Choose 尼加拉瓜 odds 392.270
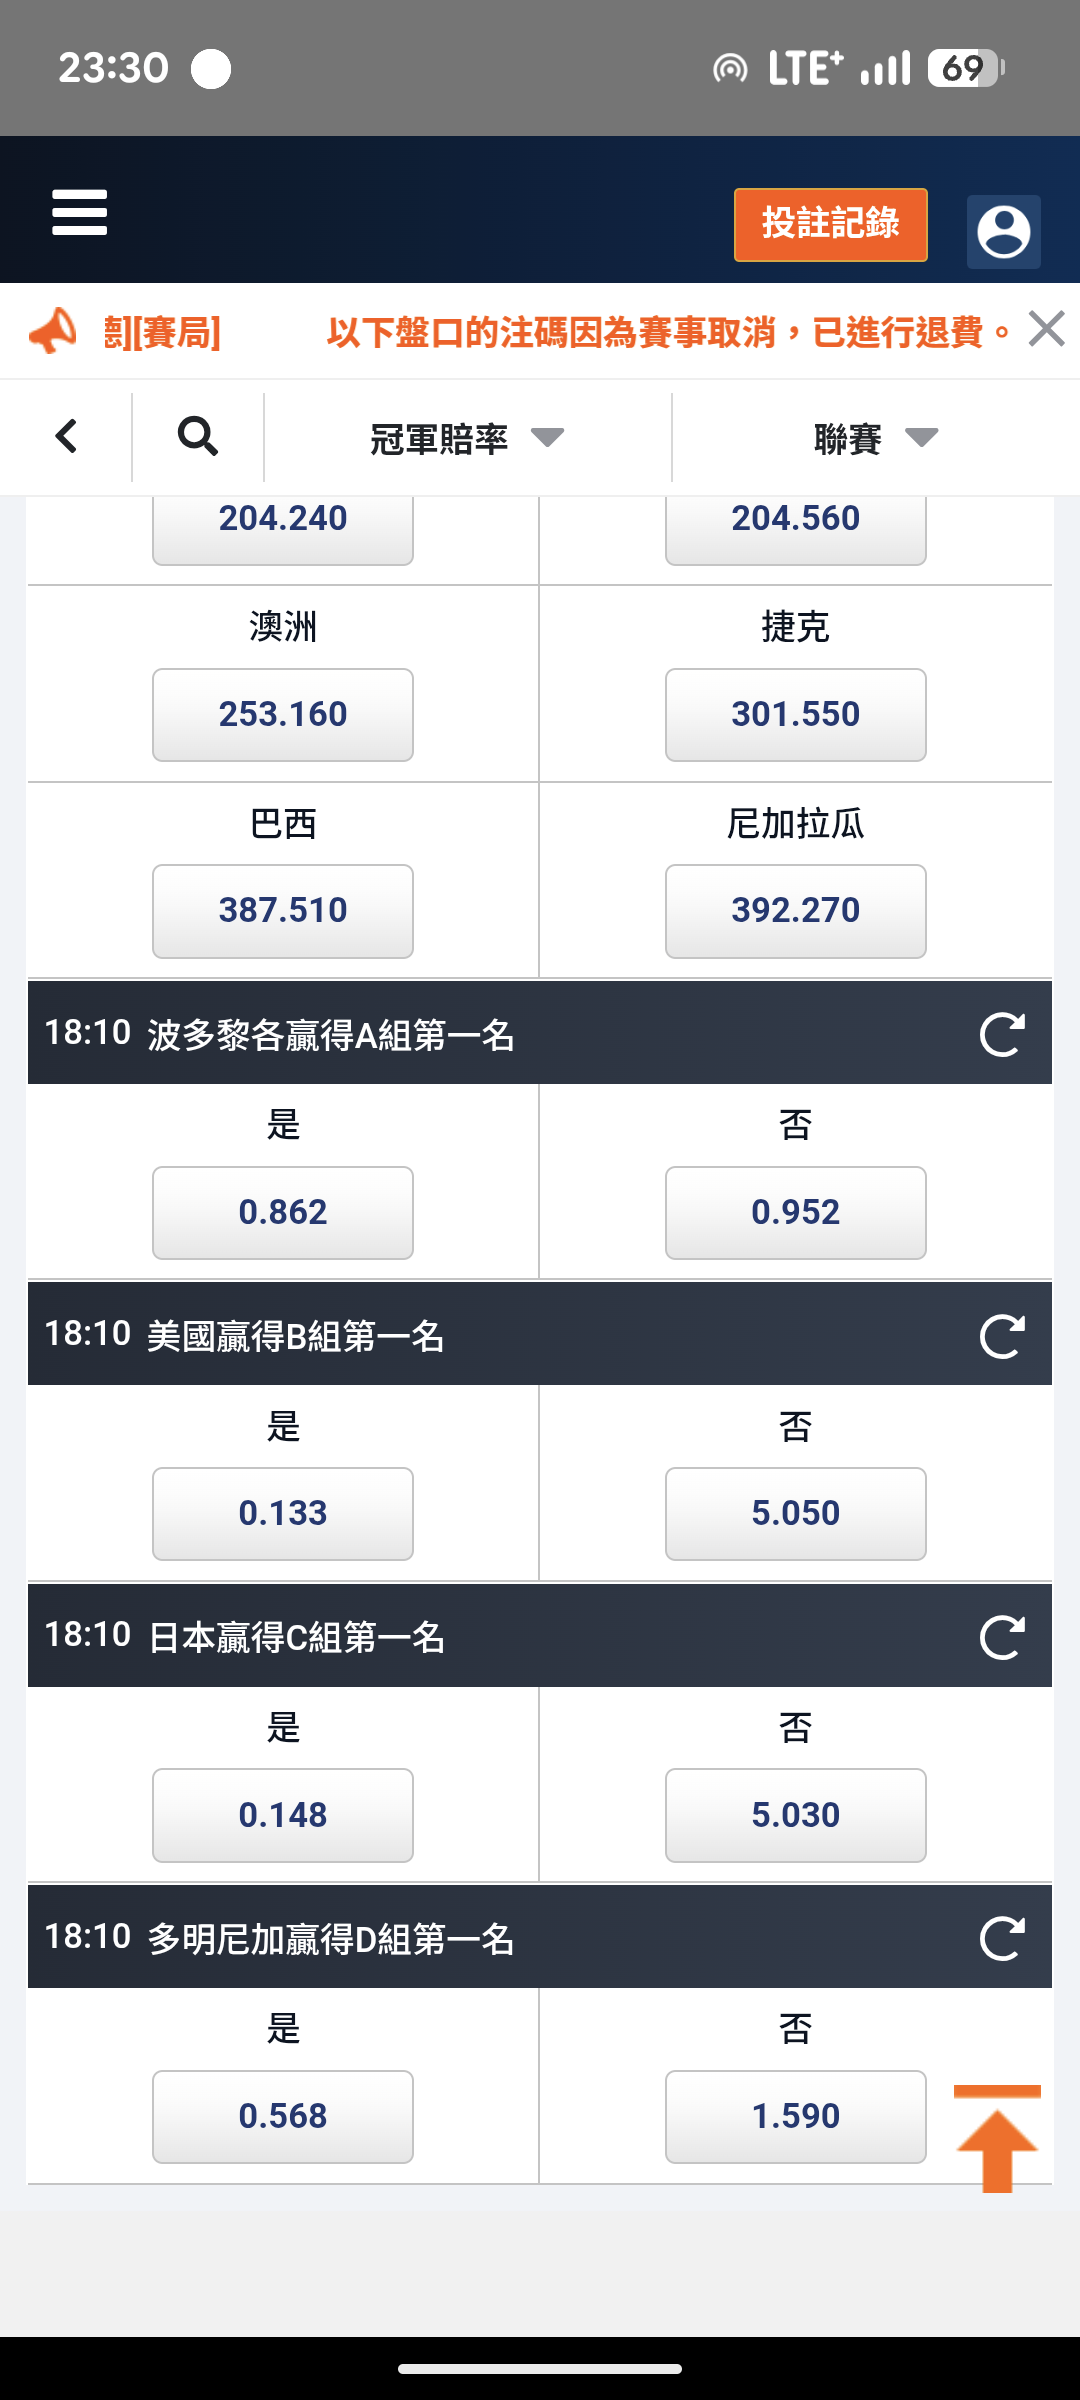The height and width of the screenshot is (2400, 1080). 795,910
